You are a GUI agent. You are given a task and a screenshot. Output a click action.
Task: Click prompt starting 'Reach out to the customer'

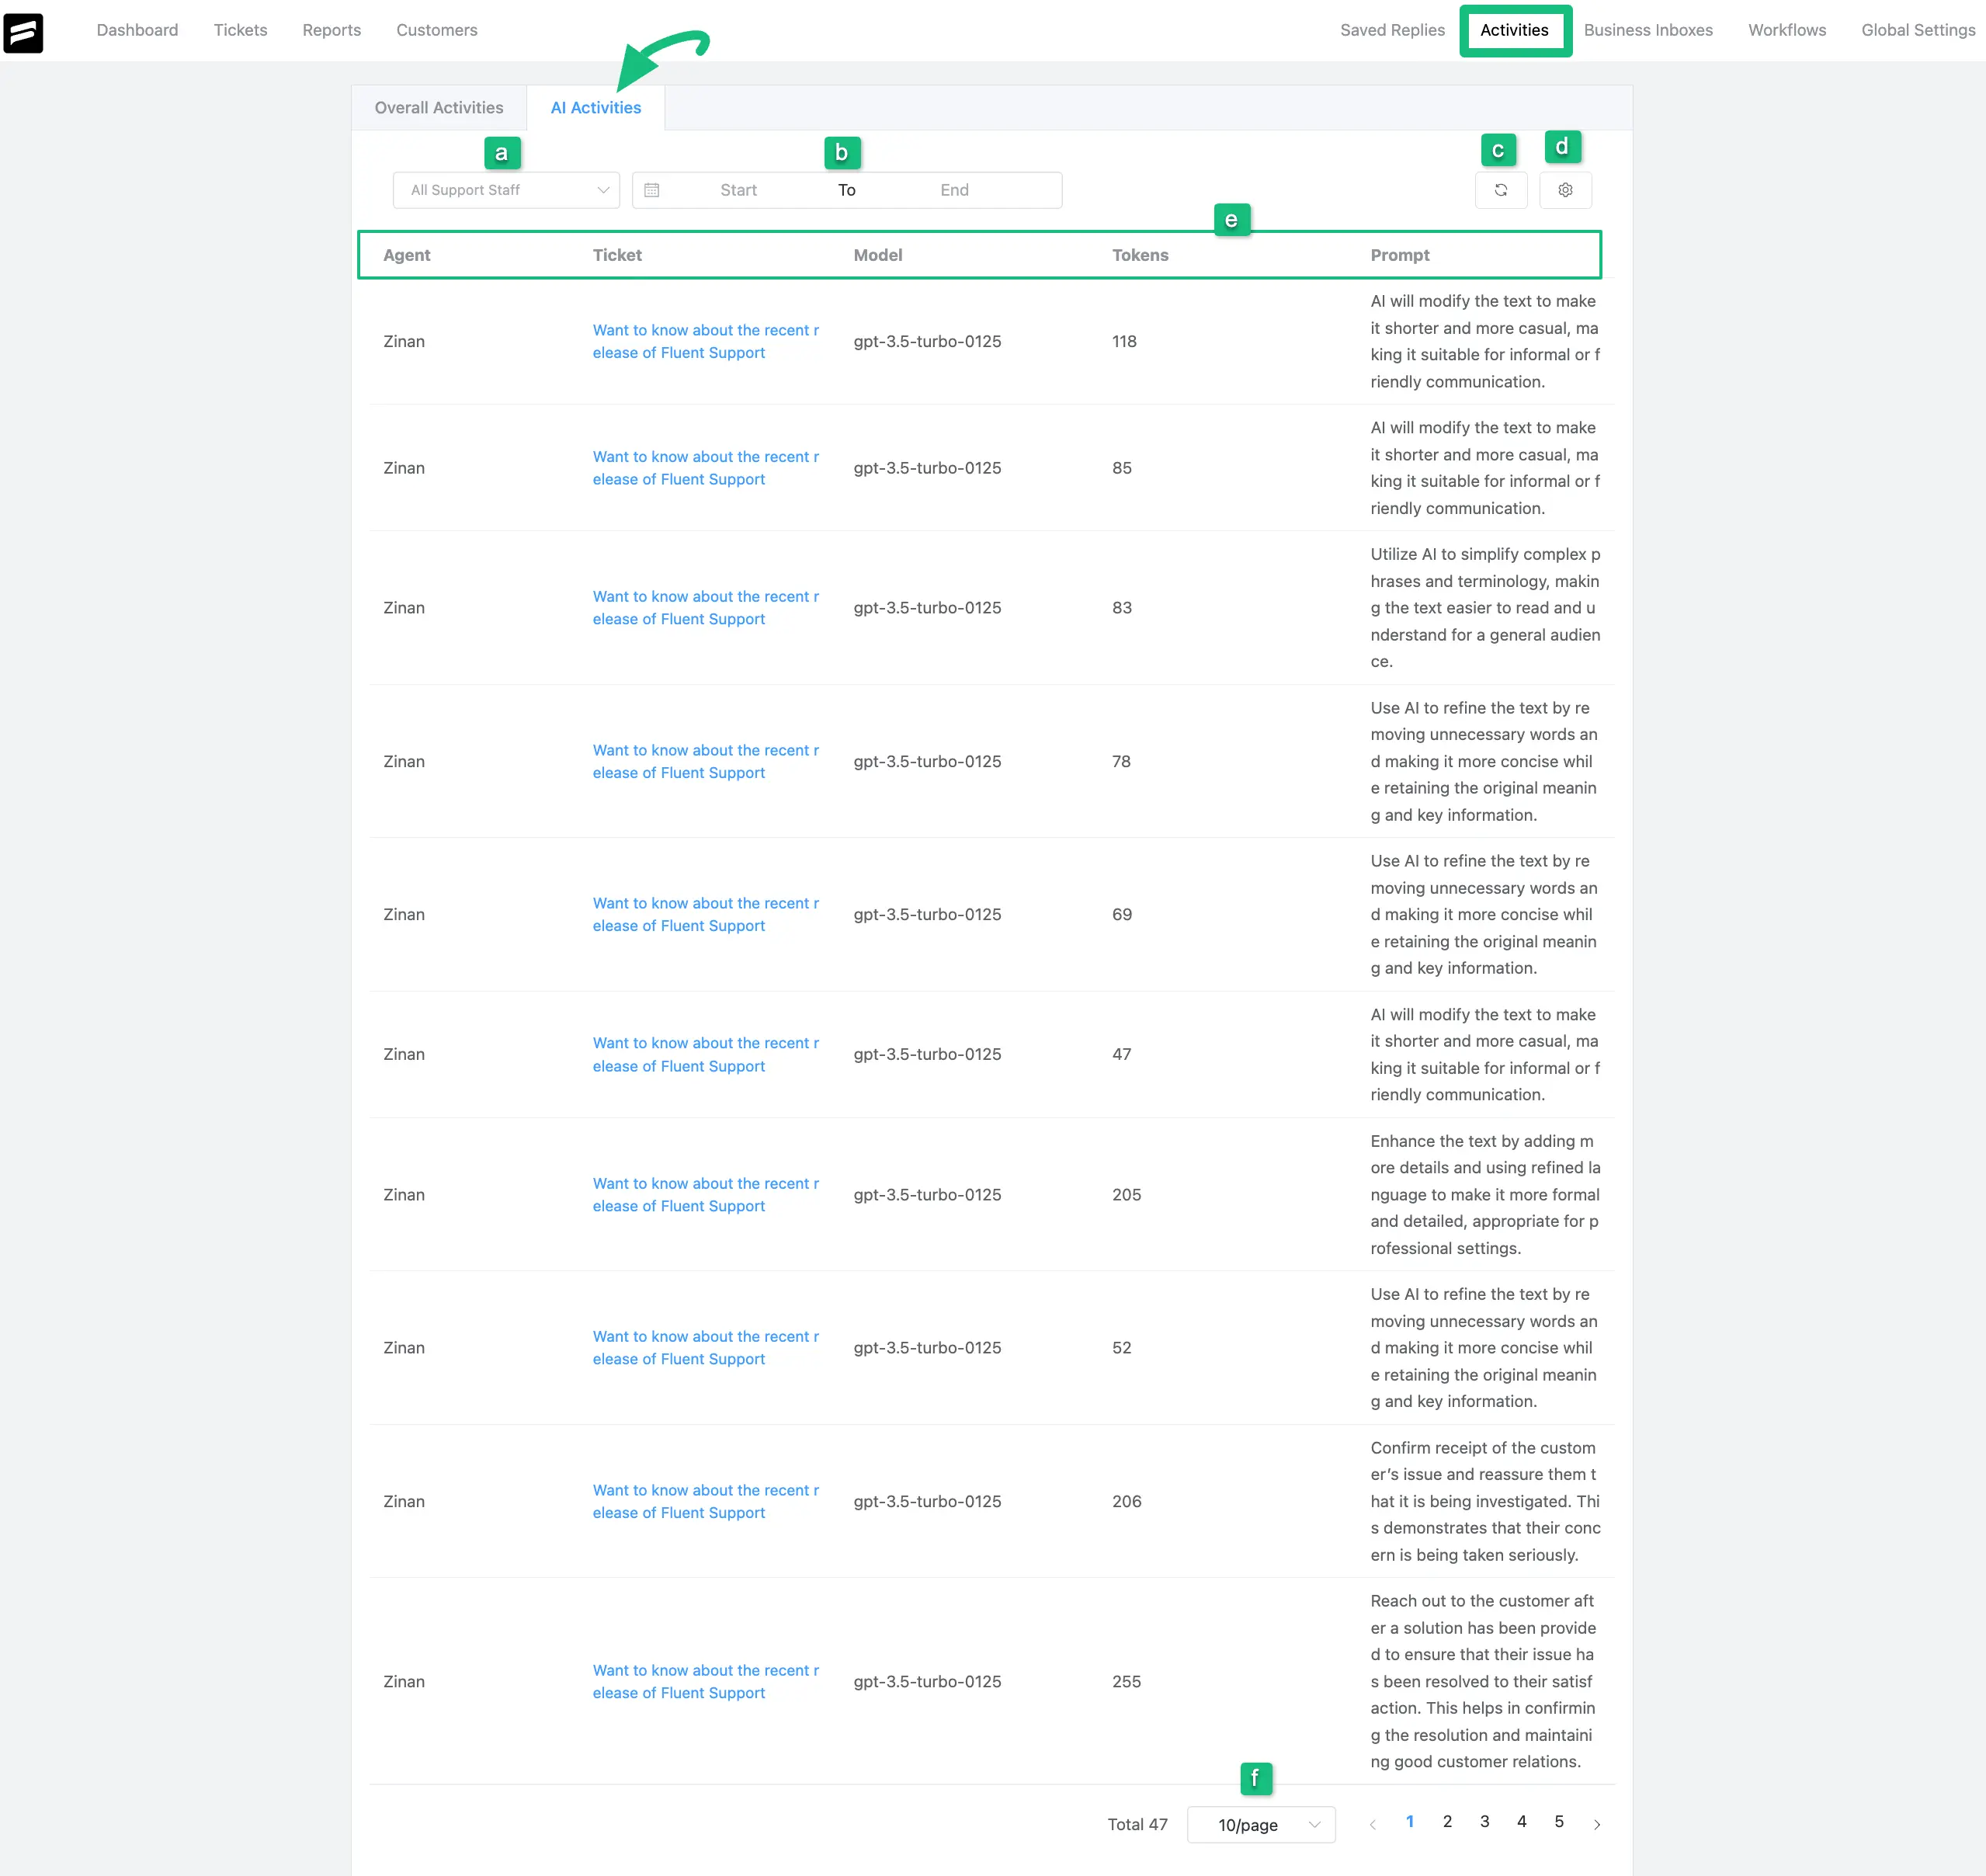pyautogui.click(x=1483, y=1682)
